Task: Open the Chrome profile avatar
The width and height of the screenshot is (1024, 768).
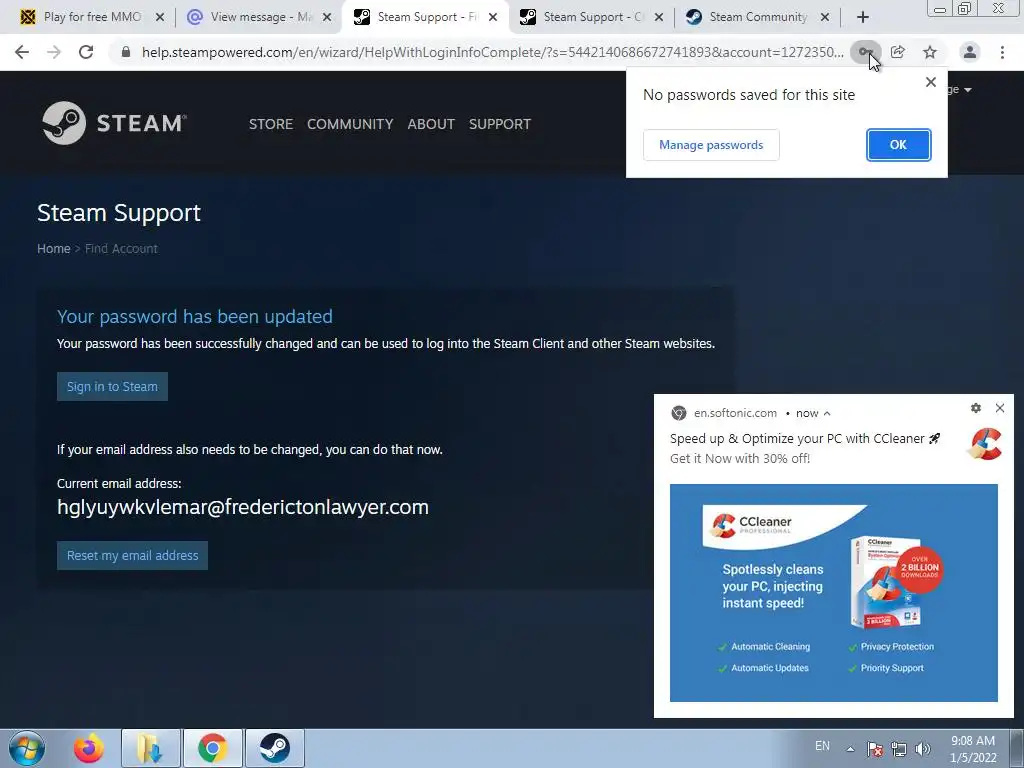Action: click(x=970, y=52)
